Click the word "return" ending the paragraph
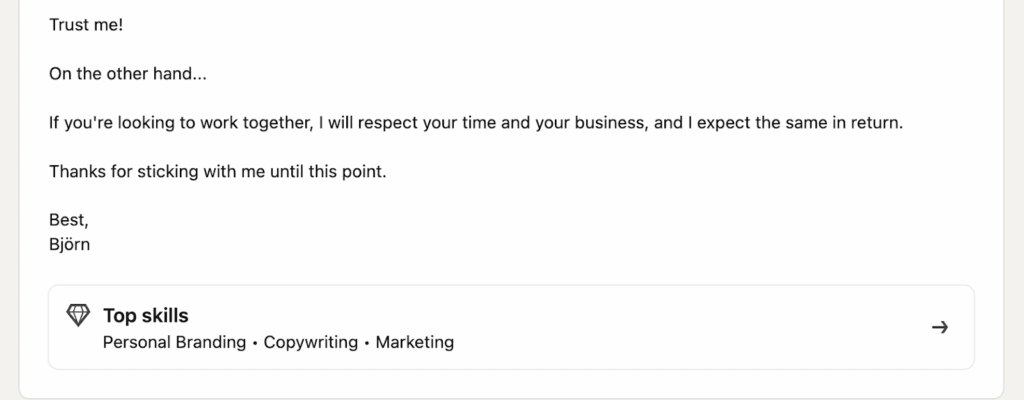Viewport: 1024px width, 400px height. [876, 123]
